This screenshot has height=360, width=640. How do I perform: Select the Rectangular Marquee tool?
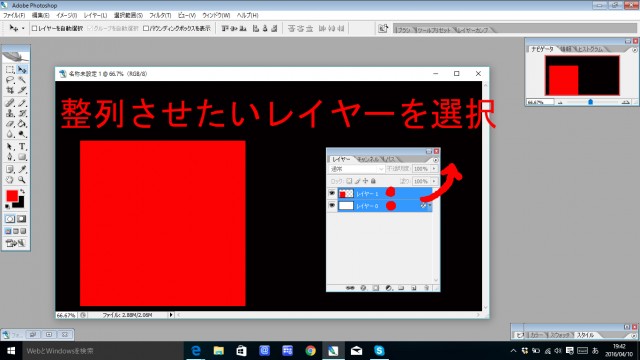(10, 70)
